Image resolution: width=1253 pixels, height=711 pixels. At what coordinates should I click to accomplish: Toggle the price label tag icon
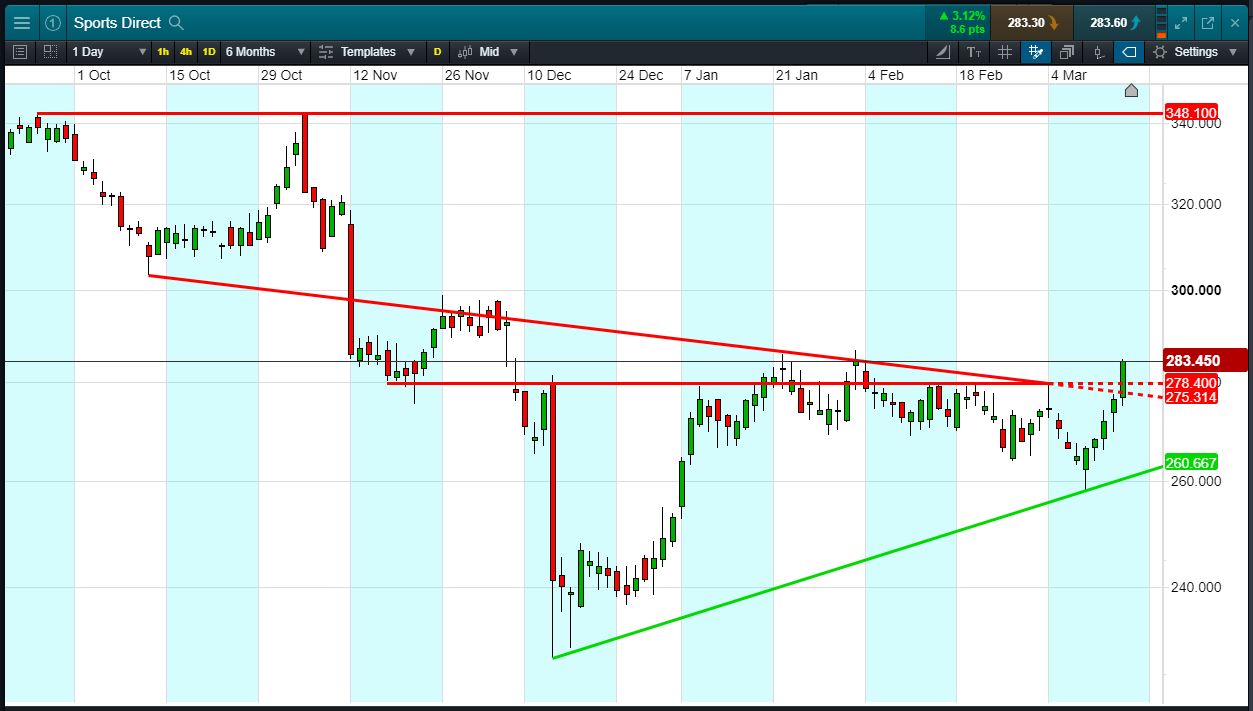click(x=1129, y=51)
